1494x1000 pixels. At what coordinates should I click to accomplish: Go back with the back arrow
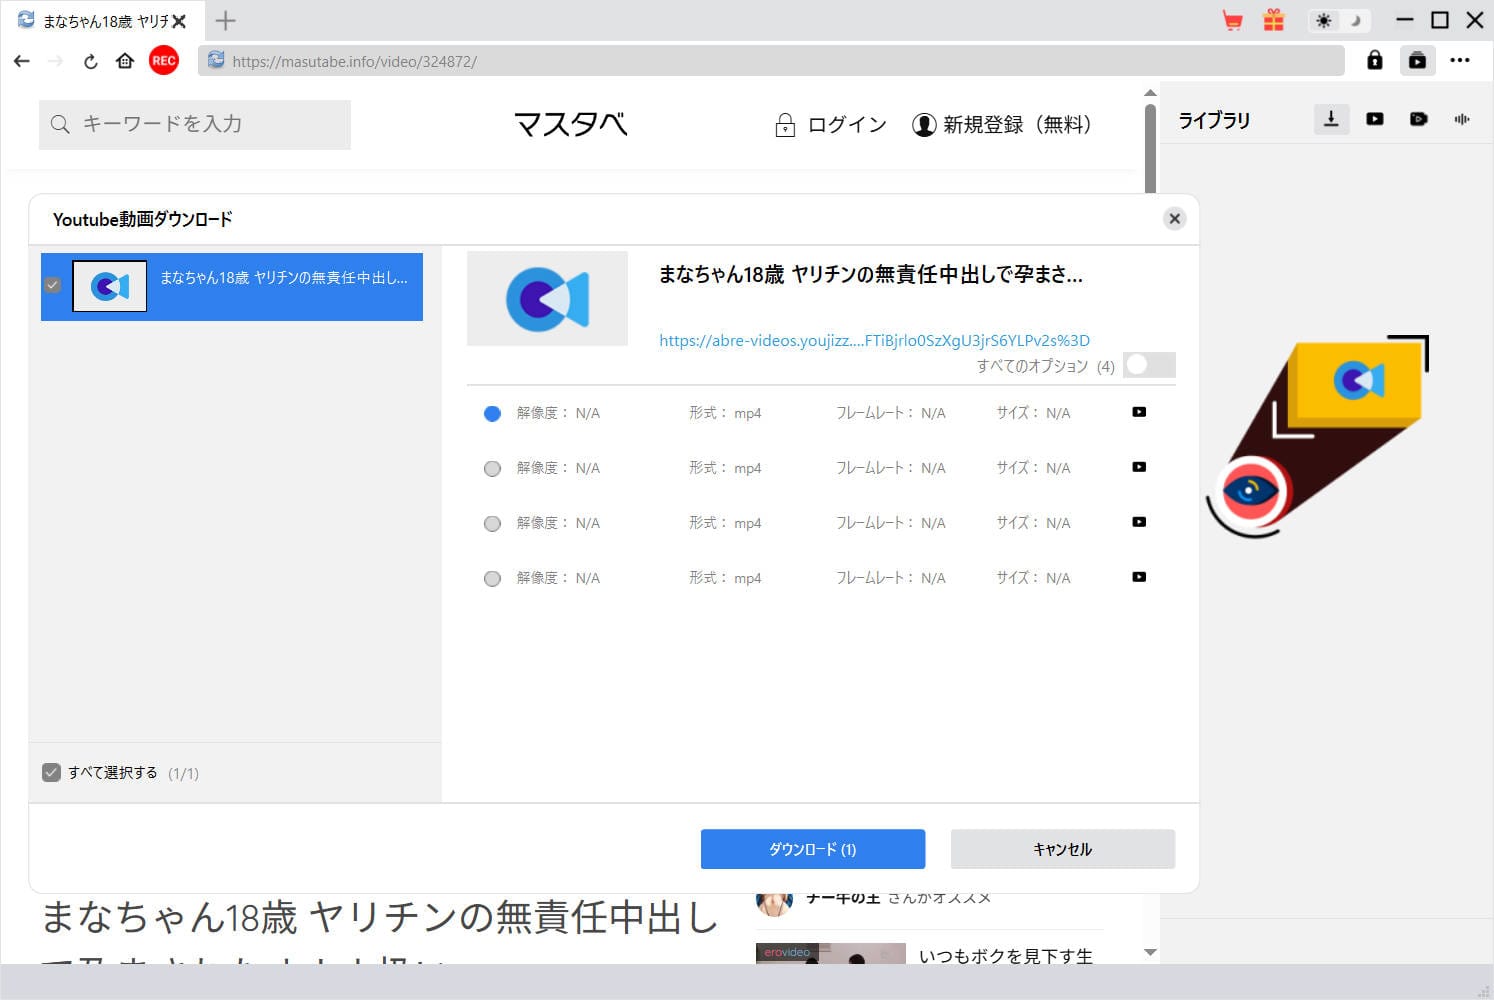point(22,61)
